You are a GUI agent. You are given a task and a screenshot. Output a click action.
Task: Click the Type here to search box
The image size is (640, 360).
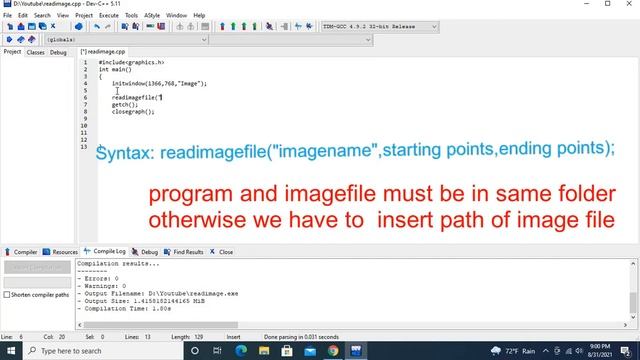(x=103, y=351)
